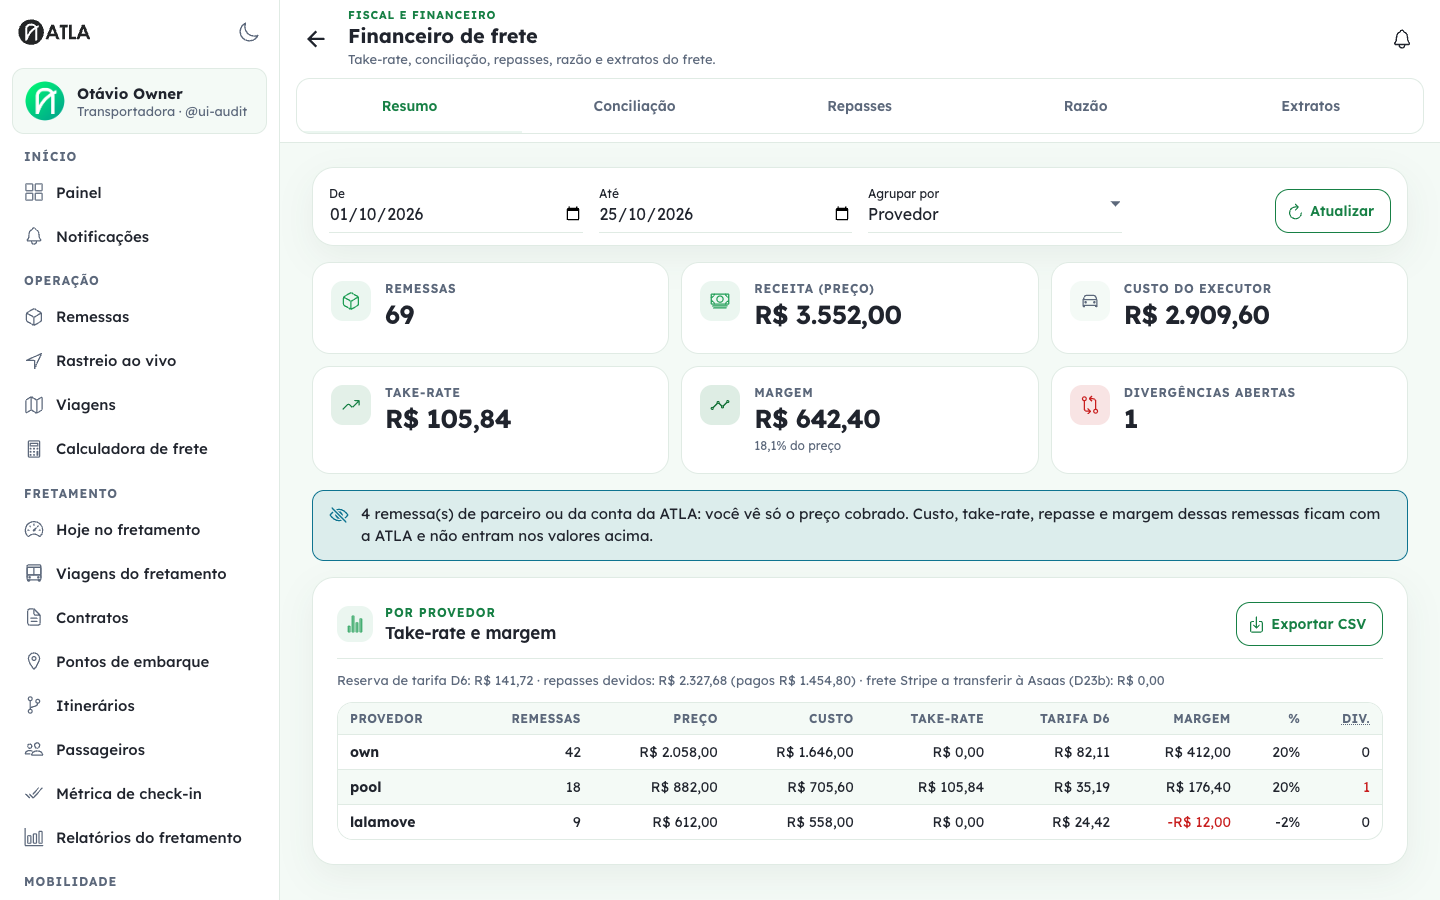Click Exportar CSV button

click(1309, 624)
